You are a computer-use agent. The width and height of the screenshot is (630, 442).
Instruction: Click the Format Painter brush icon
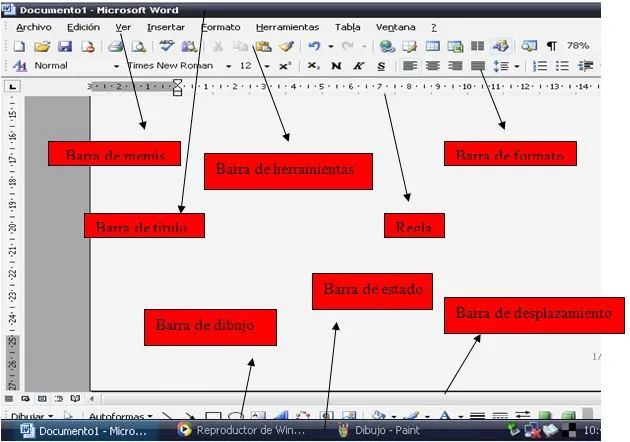pos(286,47)
